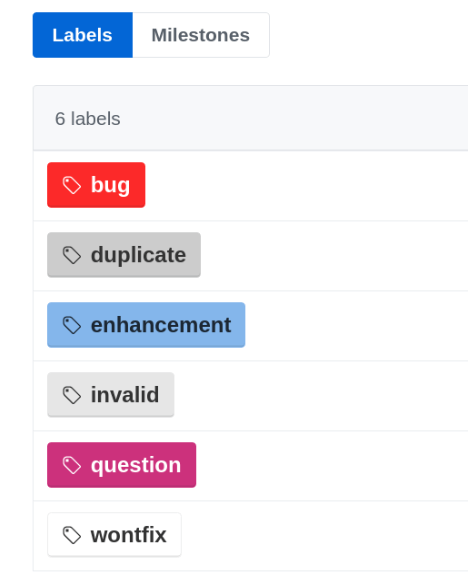Click the tag icon in the question label
This screenshot has height=580, width=468.
(71, 465)
